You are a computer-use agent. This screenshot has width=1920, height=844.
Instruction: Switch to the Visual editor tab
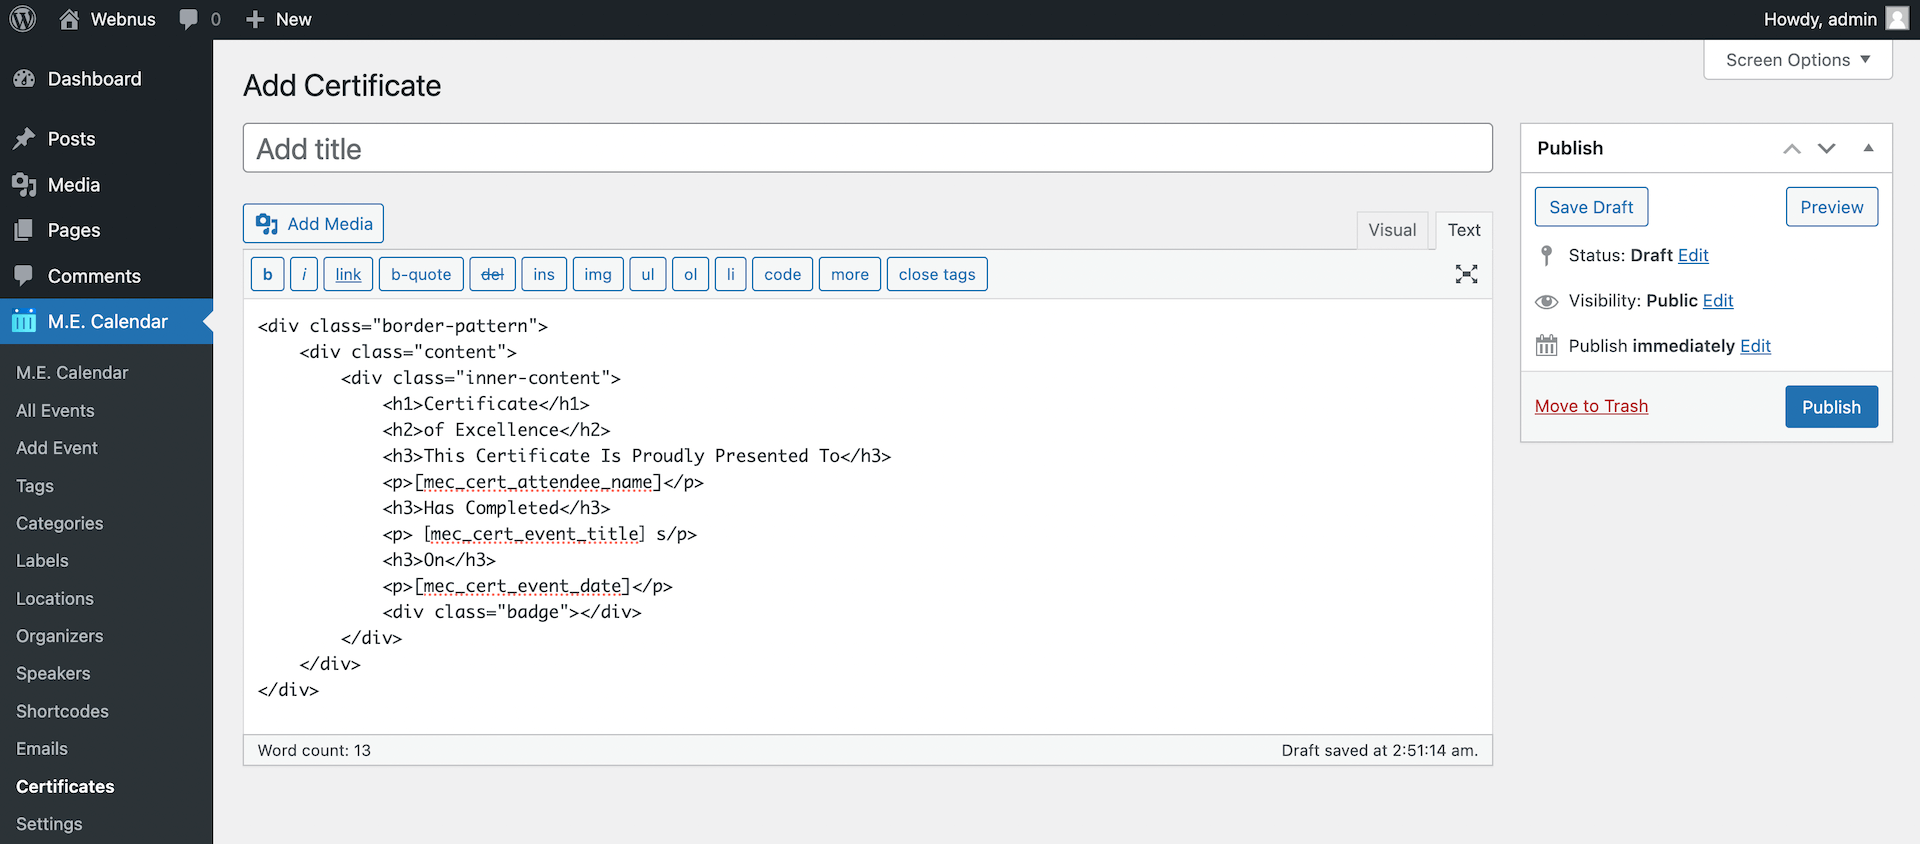coord(1392,230)
